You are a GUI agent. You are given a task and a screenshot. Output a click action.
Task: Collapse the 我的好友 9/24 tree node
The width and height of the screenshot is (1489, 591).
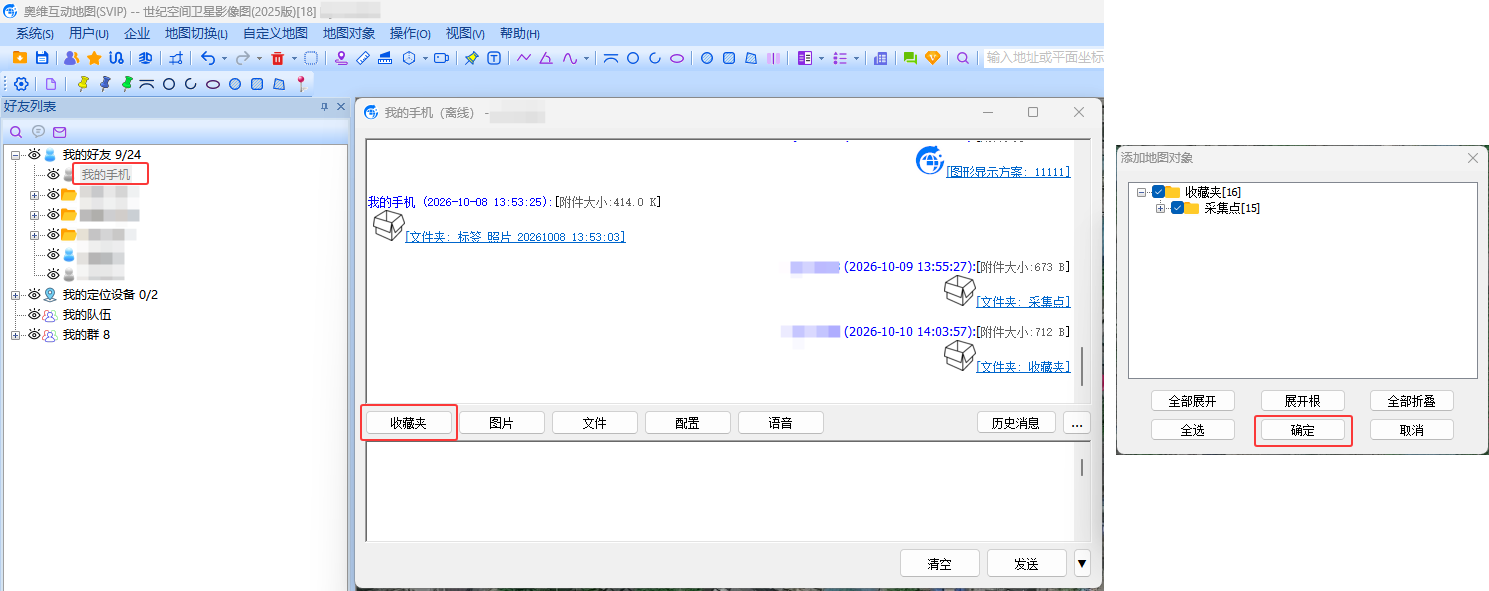coord(15,155)
